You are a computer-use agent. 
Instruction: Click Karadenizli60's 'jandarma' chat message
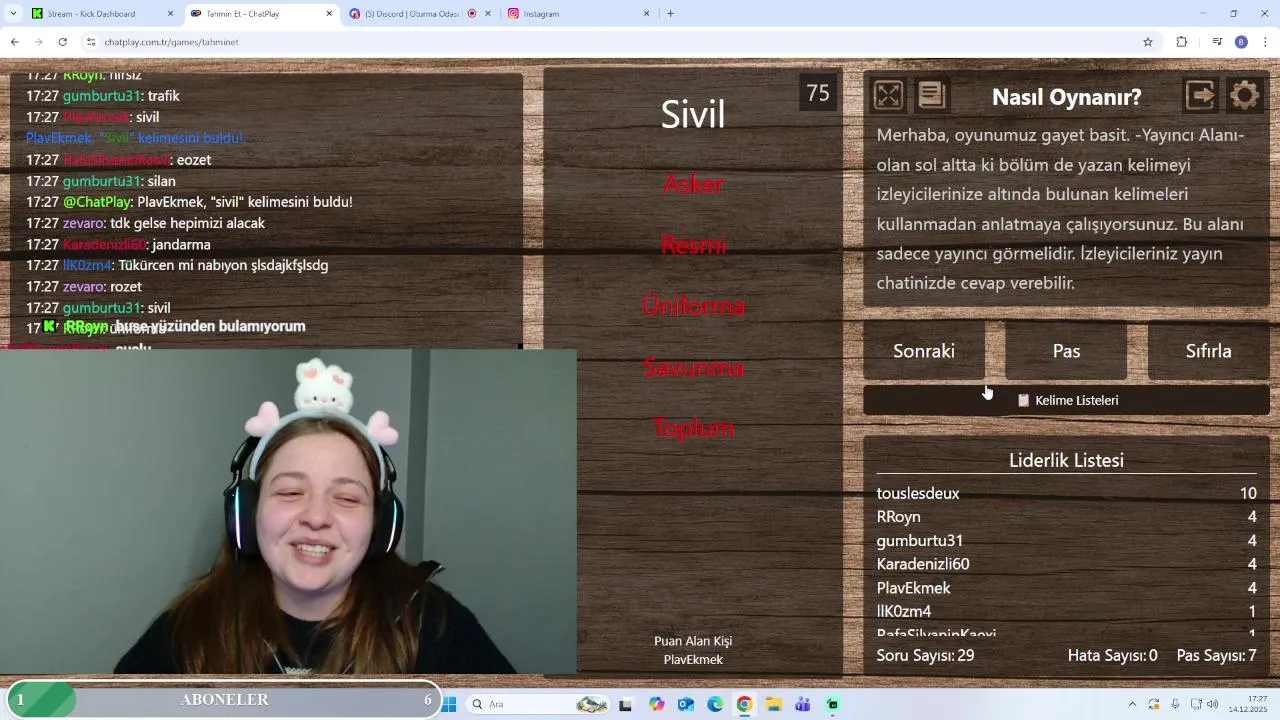point(181,244)
